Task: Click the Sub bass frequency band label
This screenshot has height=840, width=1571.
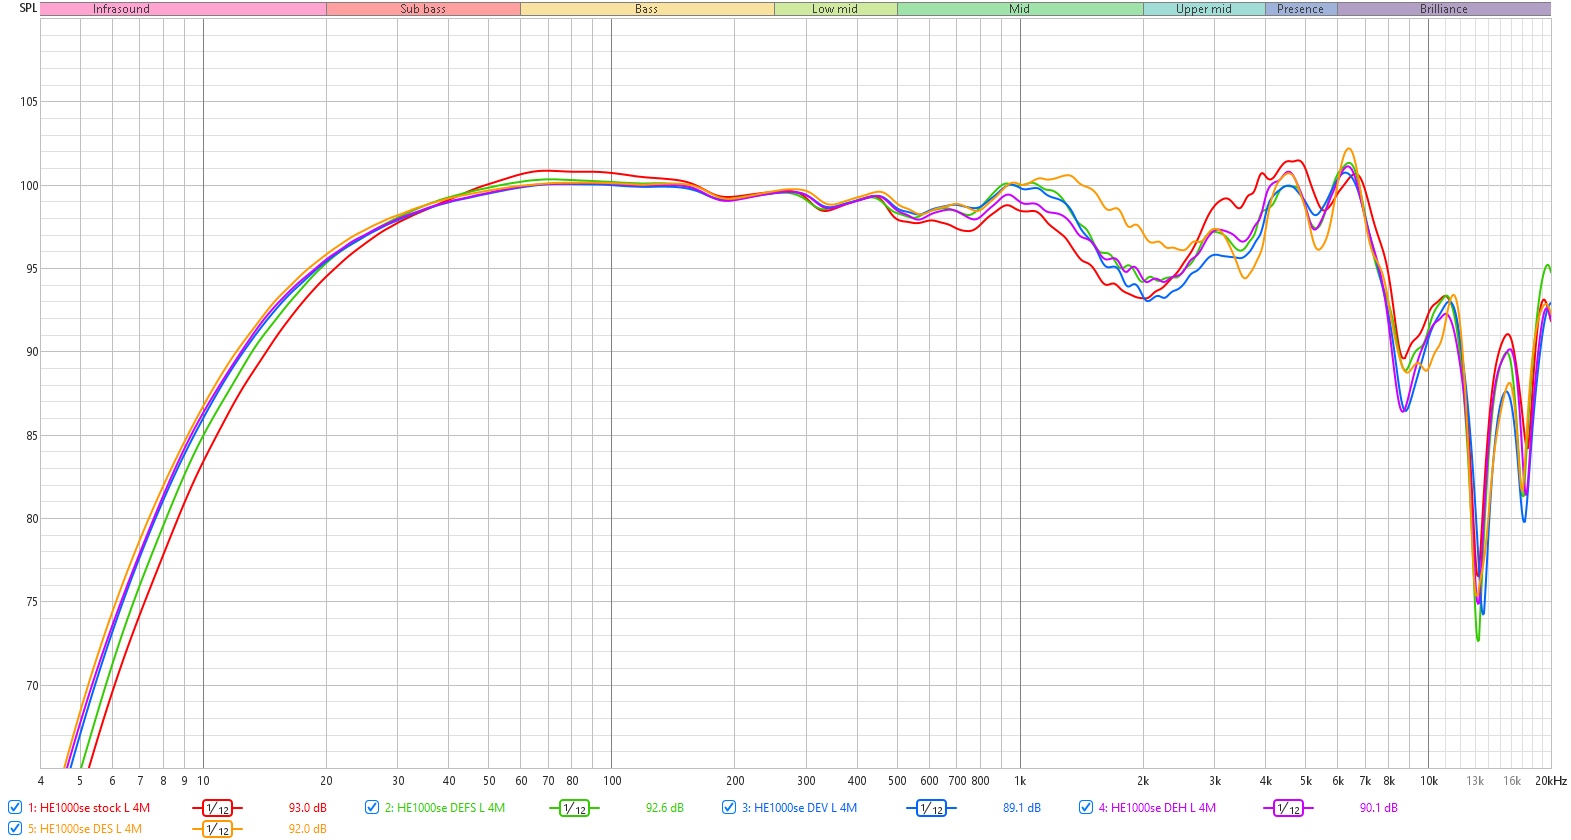Action: click(423, 9)
